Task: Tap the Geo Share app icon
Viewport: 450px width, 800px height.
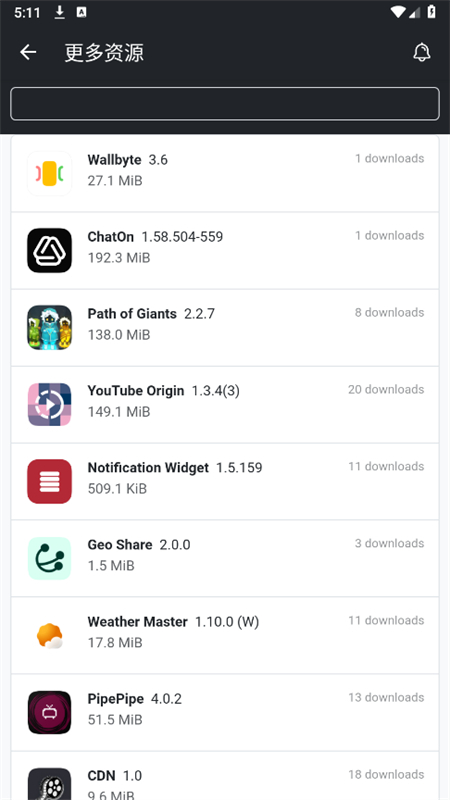Action: (x=49, y=559)
